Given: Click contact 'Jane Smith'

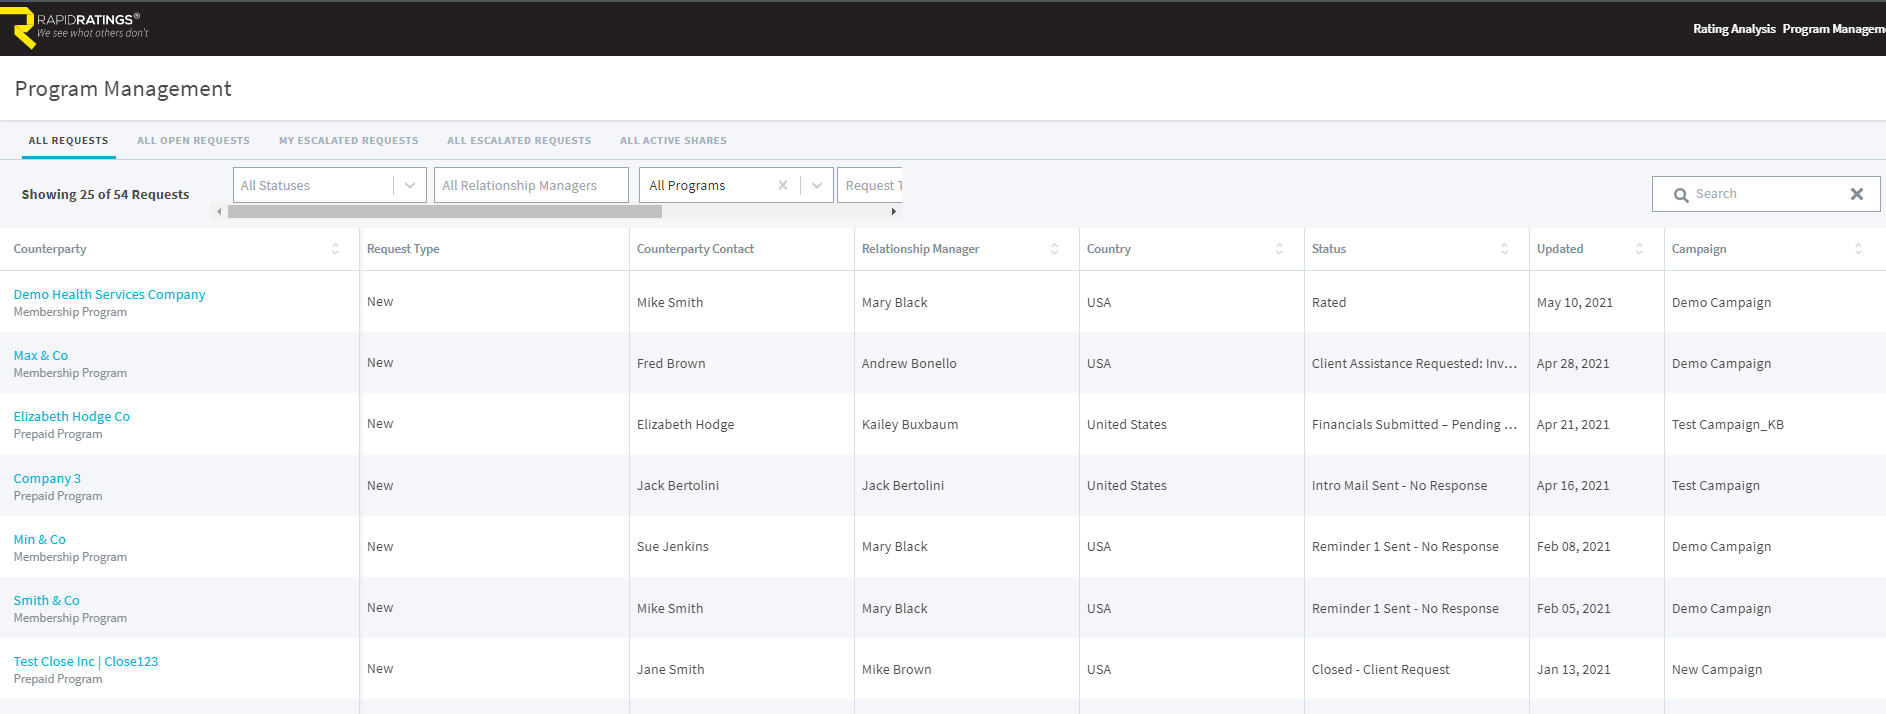Looking at the screenshot, I should [x=671, y=670].
